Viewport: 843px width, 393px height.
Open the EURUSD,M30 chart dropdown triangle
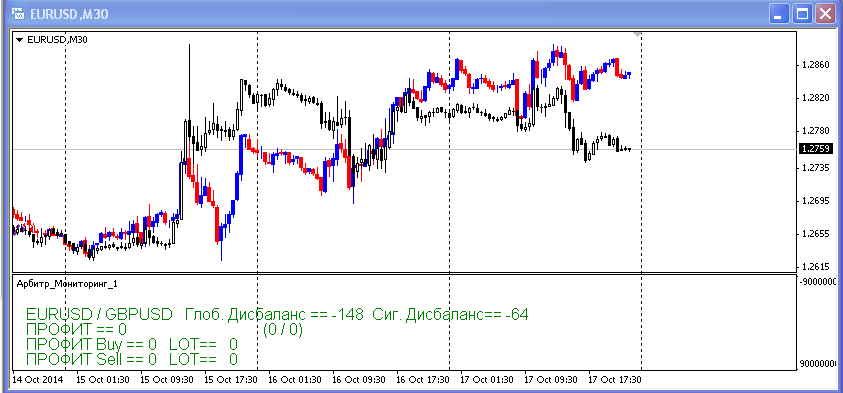tap(20, 39)
